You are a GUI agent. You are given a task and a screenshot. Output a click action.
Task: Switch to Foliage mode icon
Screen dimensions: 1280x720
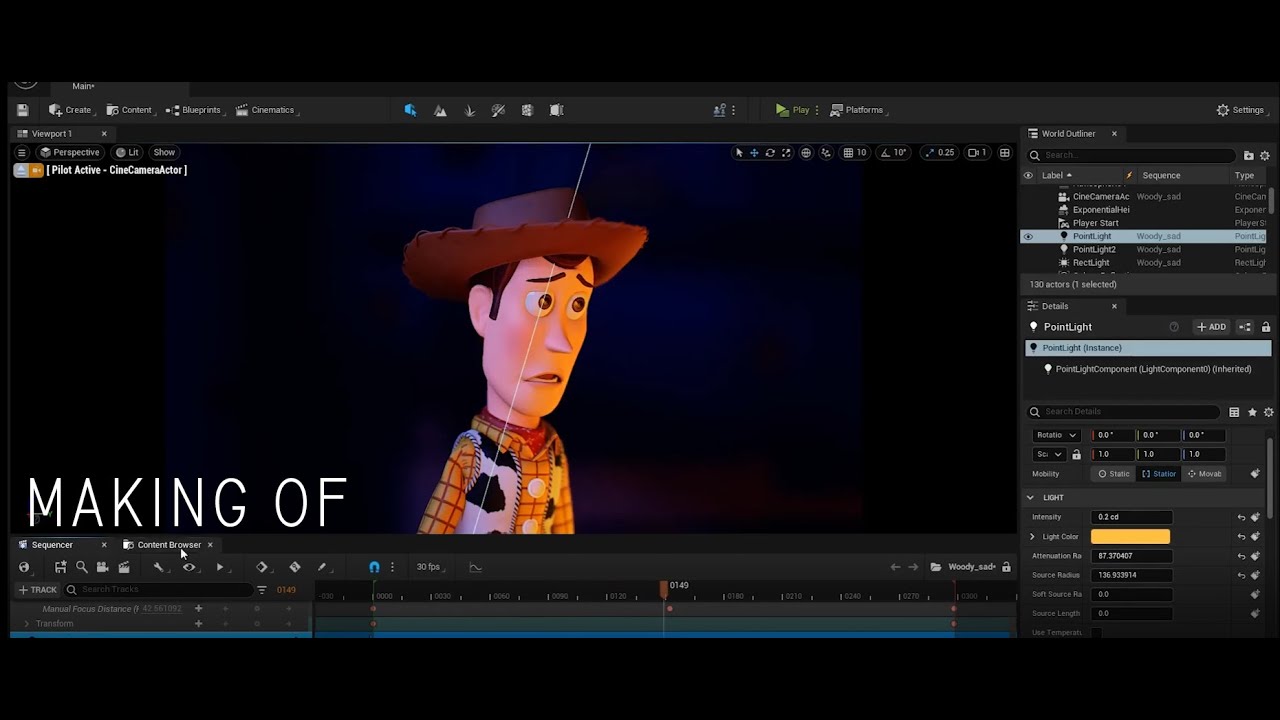coord(469,110)
